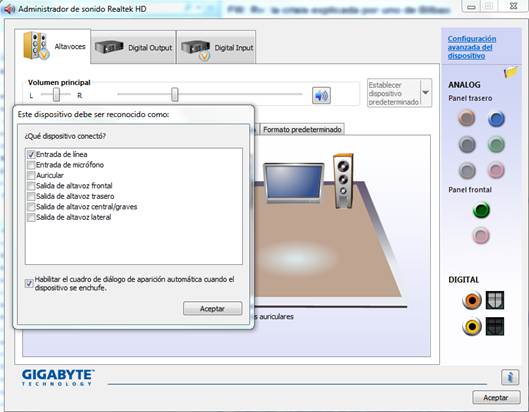Switch to the Digital Output tab
Viewport: 529px width, 412px height.
(134, 48)
